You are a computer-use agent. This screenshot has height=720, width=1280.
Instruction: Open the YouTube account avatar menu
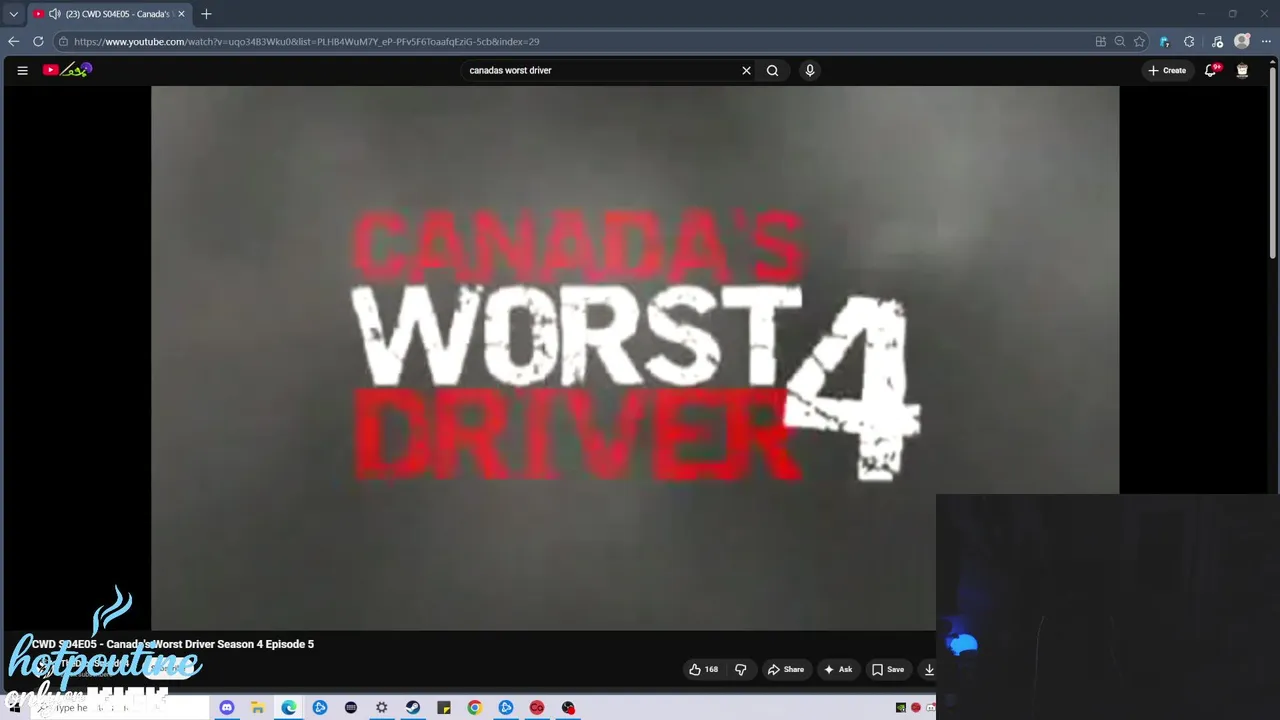point(1242,70)
